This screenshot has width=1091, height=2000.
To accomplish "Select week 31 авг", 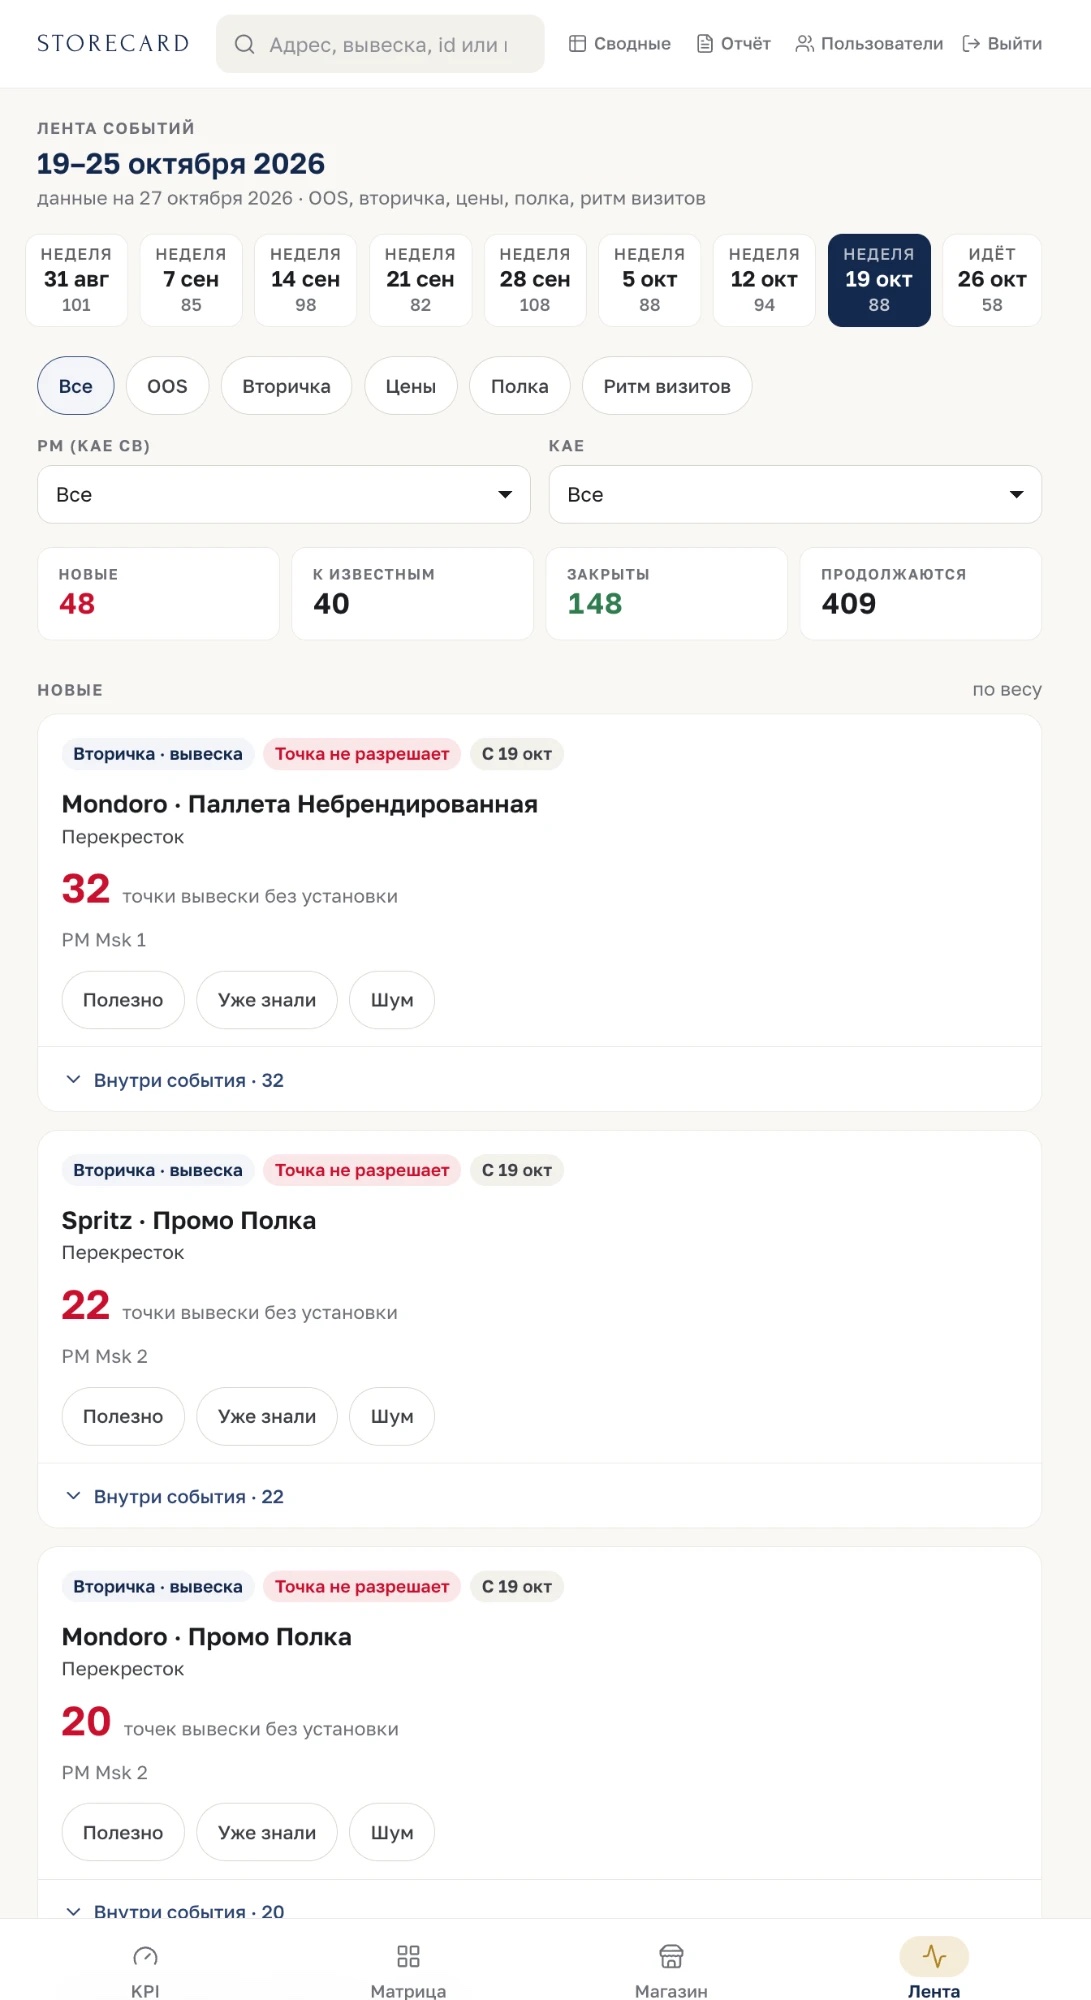I will pos(76,280).
